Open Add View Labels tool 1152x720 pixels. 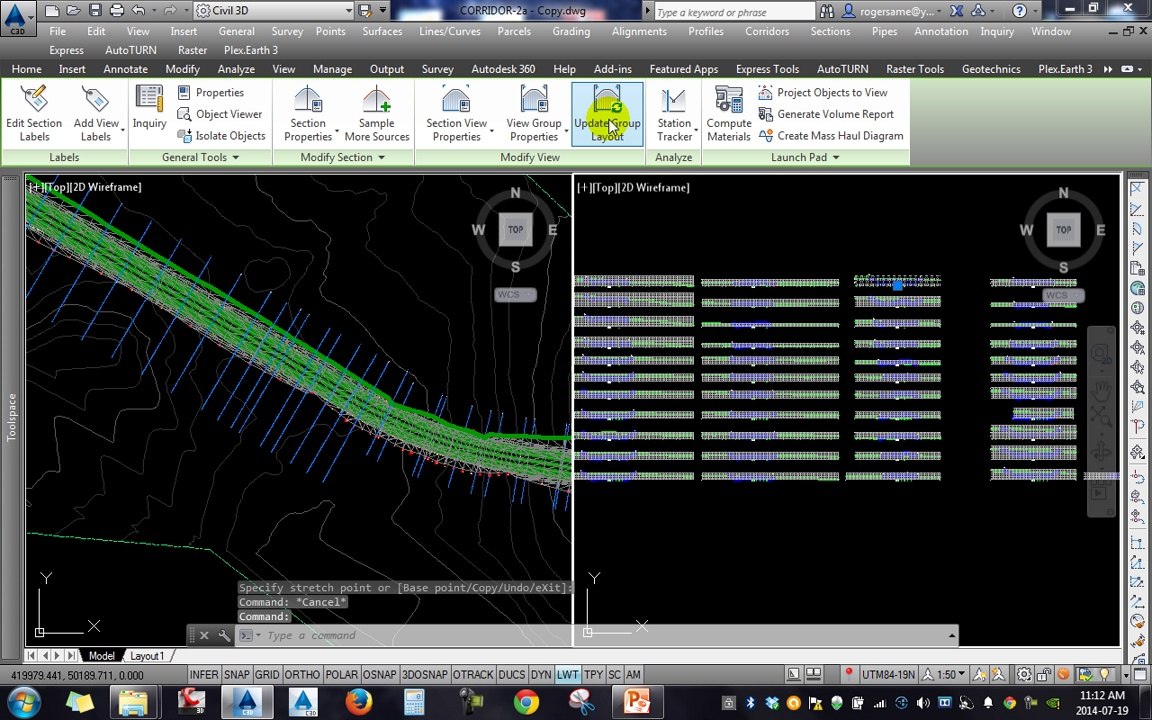click(96, 114)
